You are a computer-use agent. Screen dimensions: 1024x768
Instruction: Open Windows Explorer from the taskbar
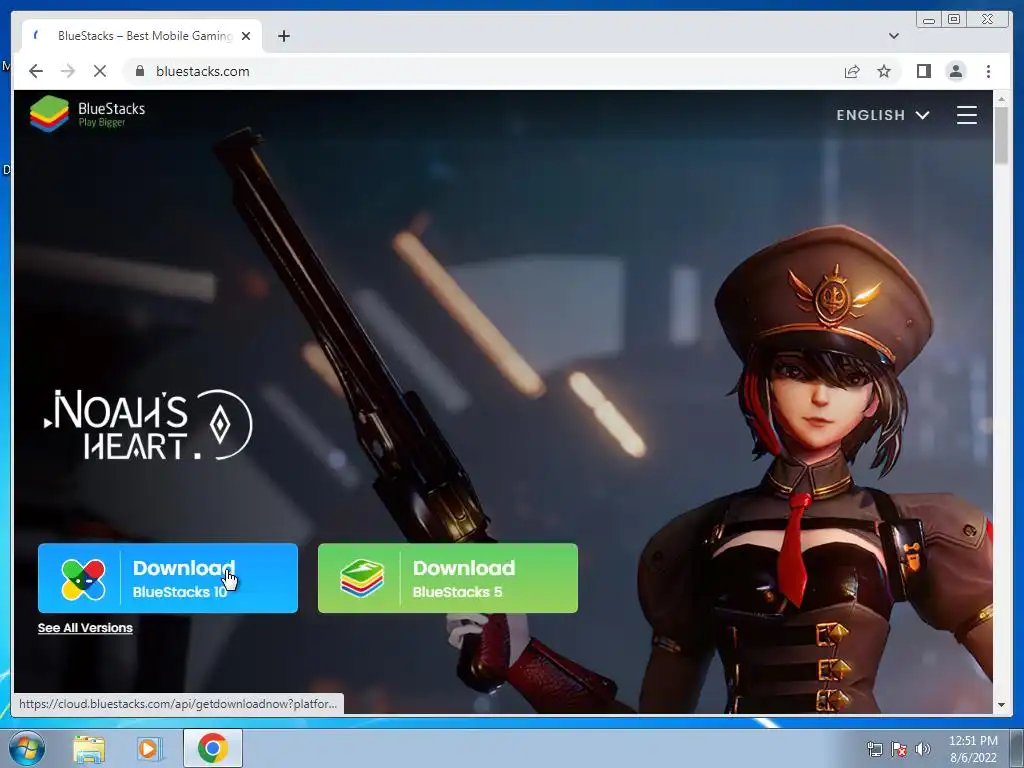click(89, 748)
